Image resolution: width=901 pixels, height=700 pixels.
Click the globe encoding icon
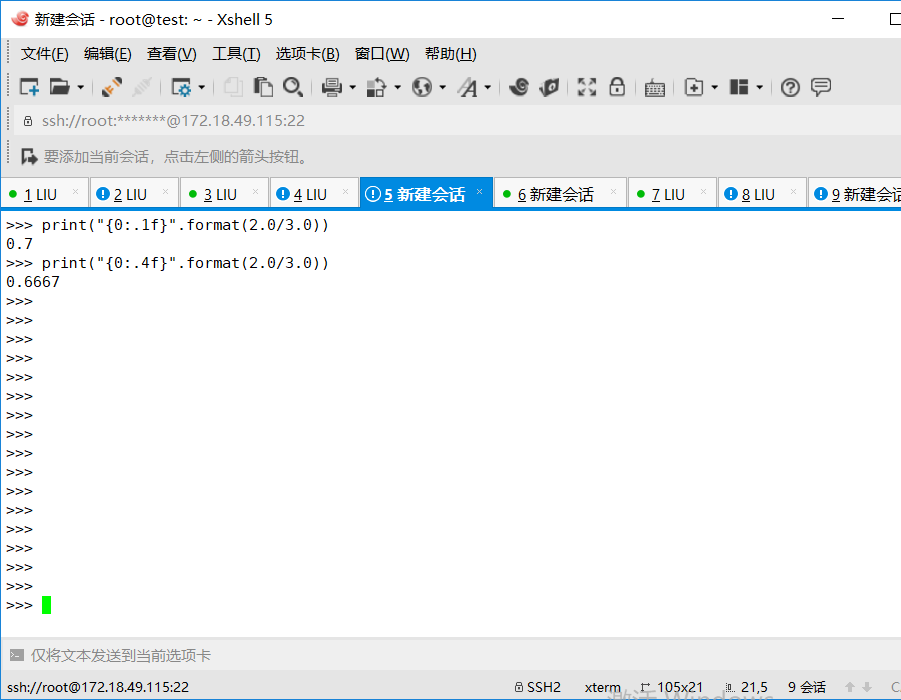pyautogui.click(x=422, y=87)
